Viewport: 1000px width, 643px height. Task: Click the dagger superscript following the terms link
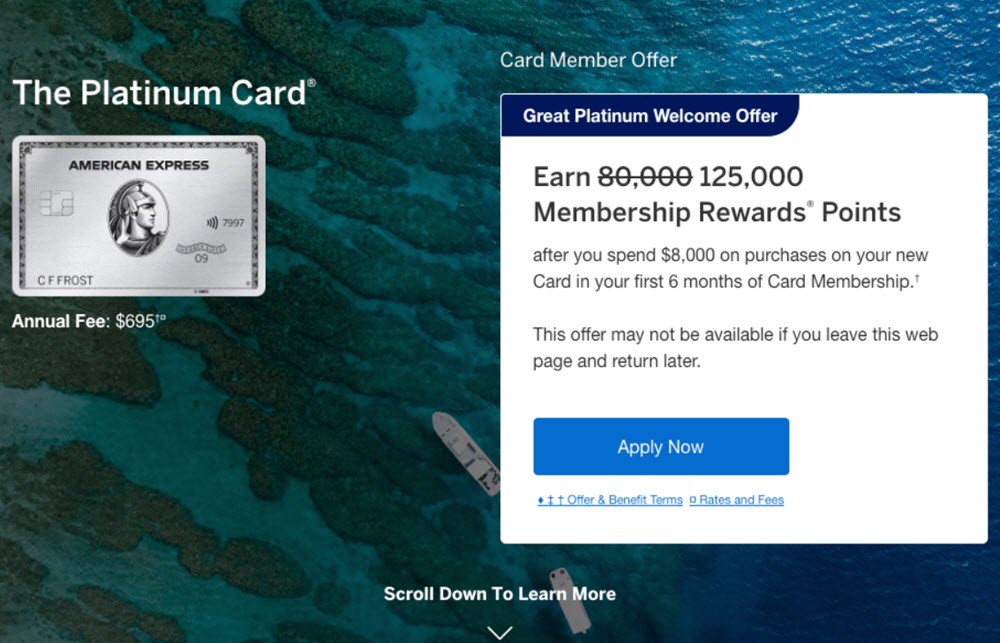point(560,499)
